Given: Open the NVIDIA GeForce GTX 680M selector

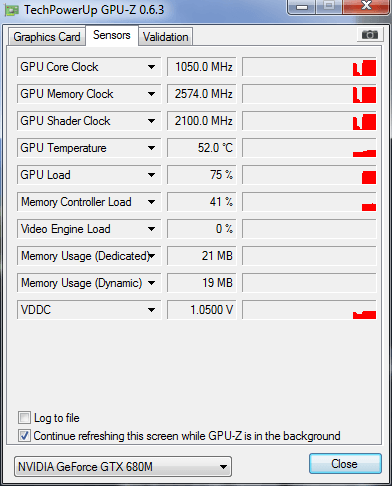Looking at the screenshot, I should pos(123,467).
